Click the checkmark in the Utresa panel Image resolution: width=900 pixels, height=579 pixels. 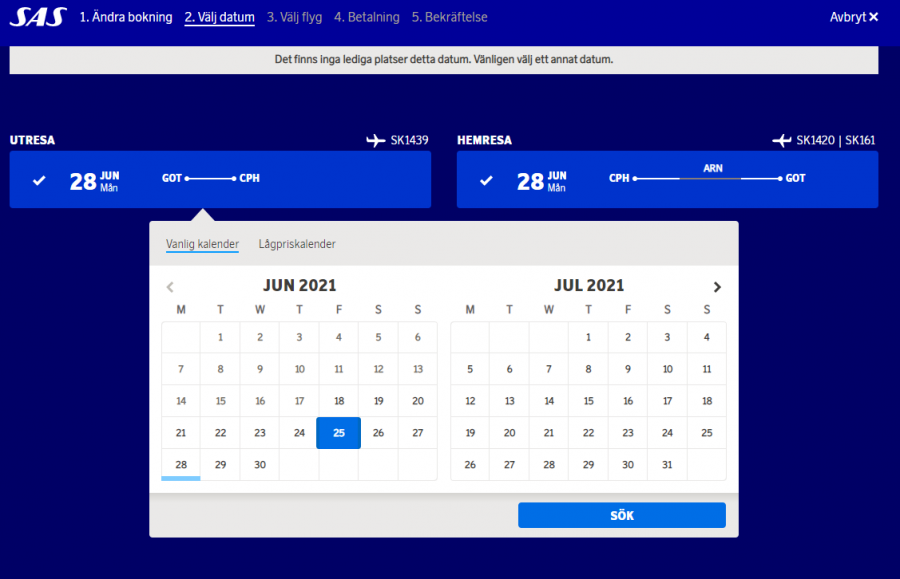(39, 181)
